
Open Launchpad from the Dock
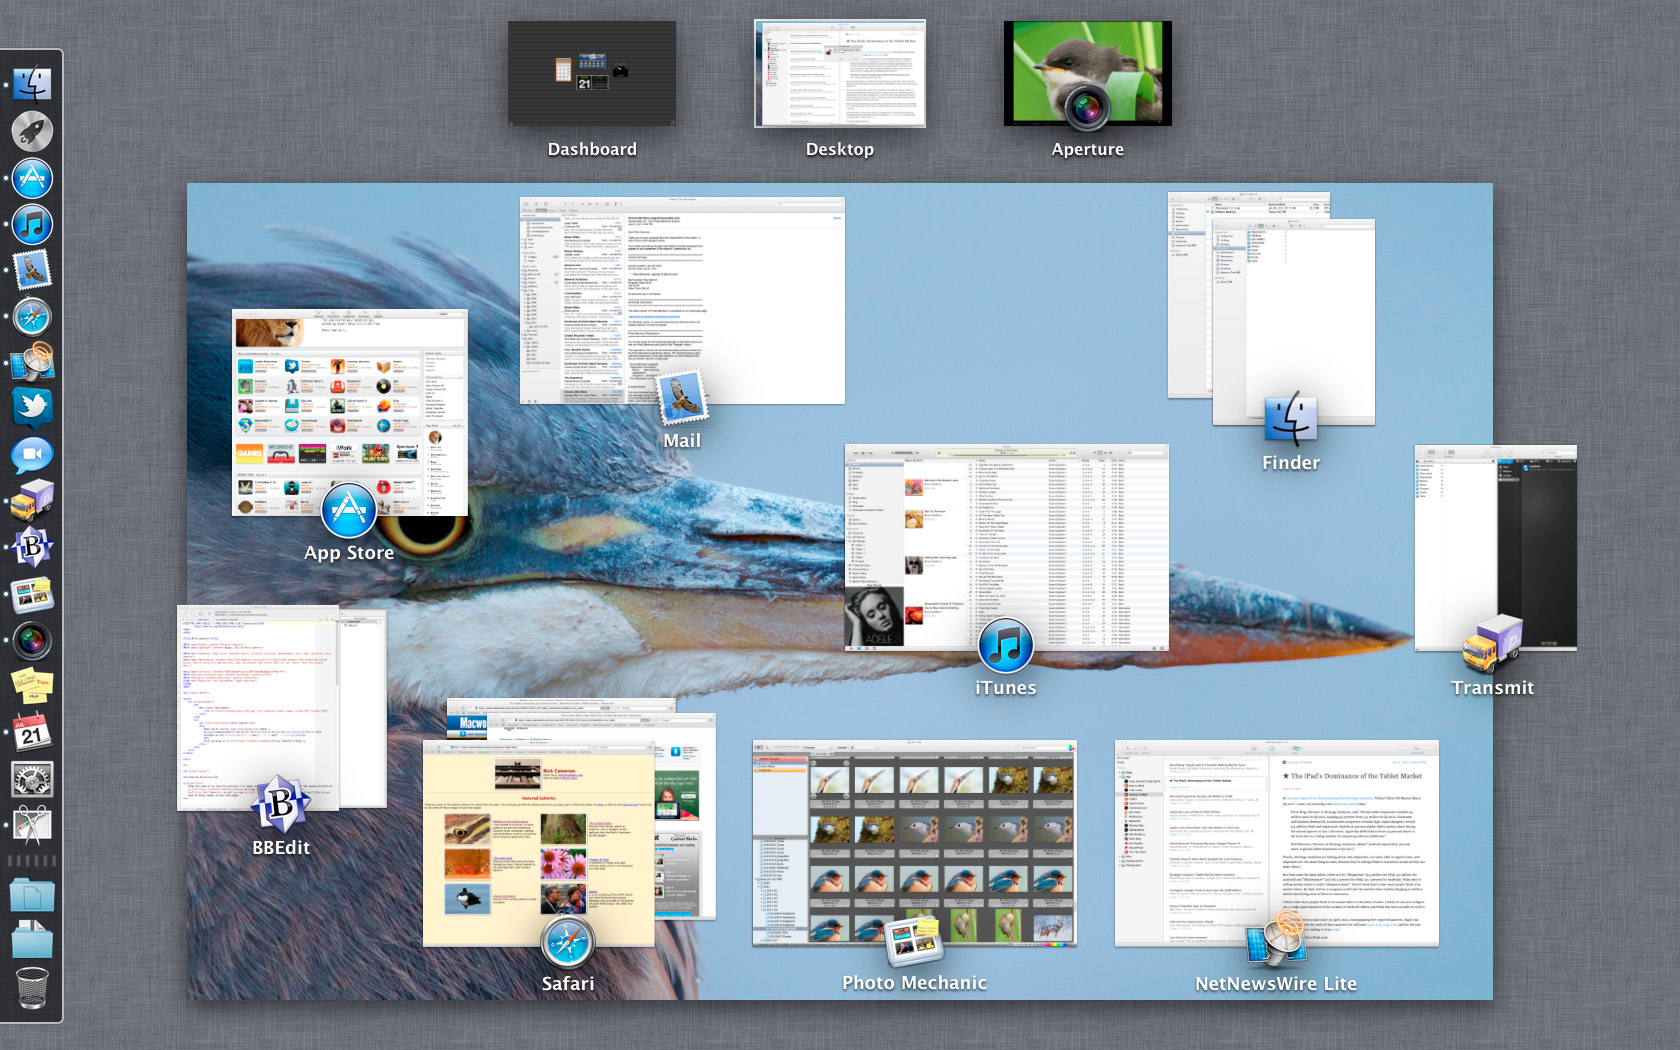tap(32, 132)
